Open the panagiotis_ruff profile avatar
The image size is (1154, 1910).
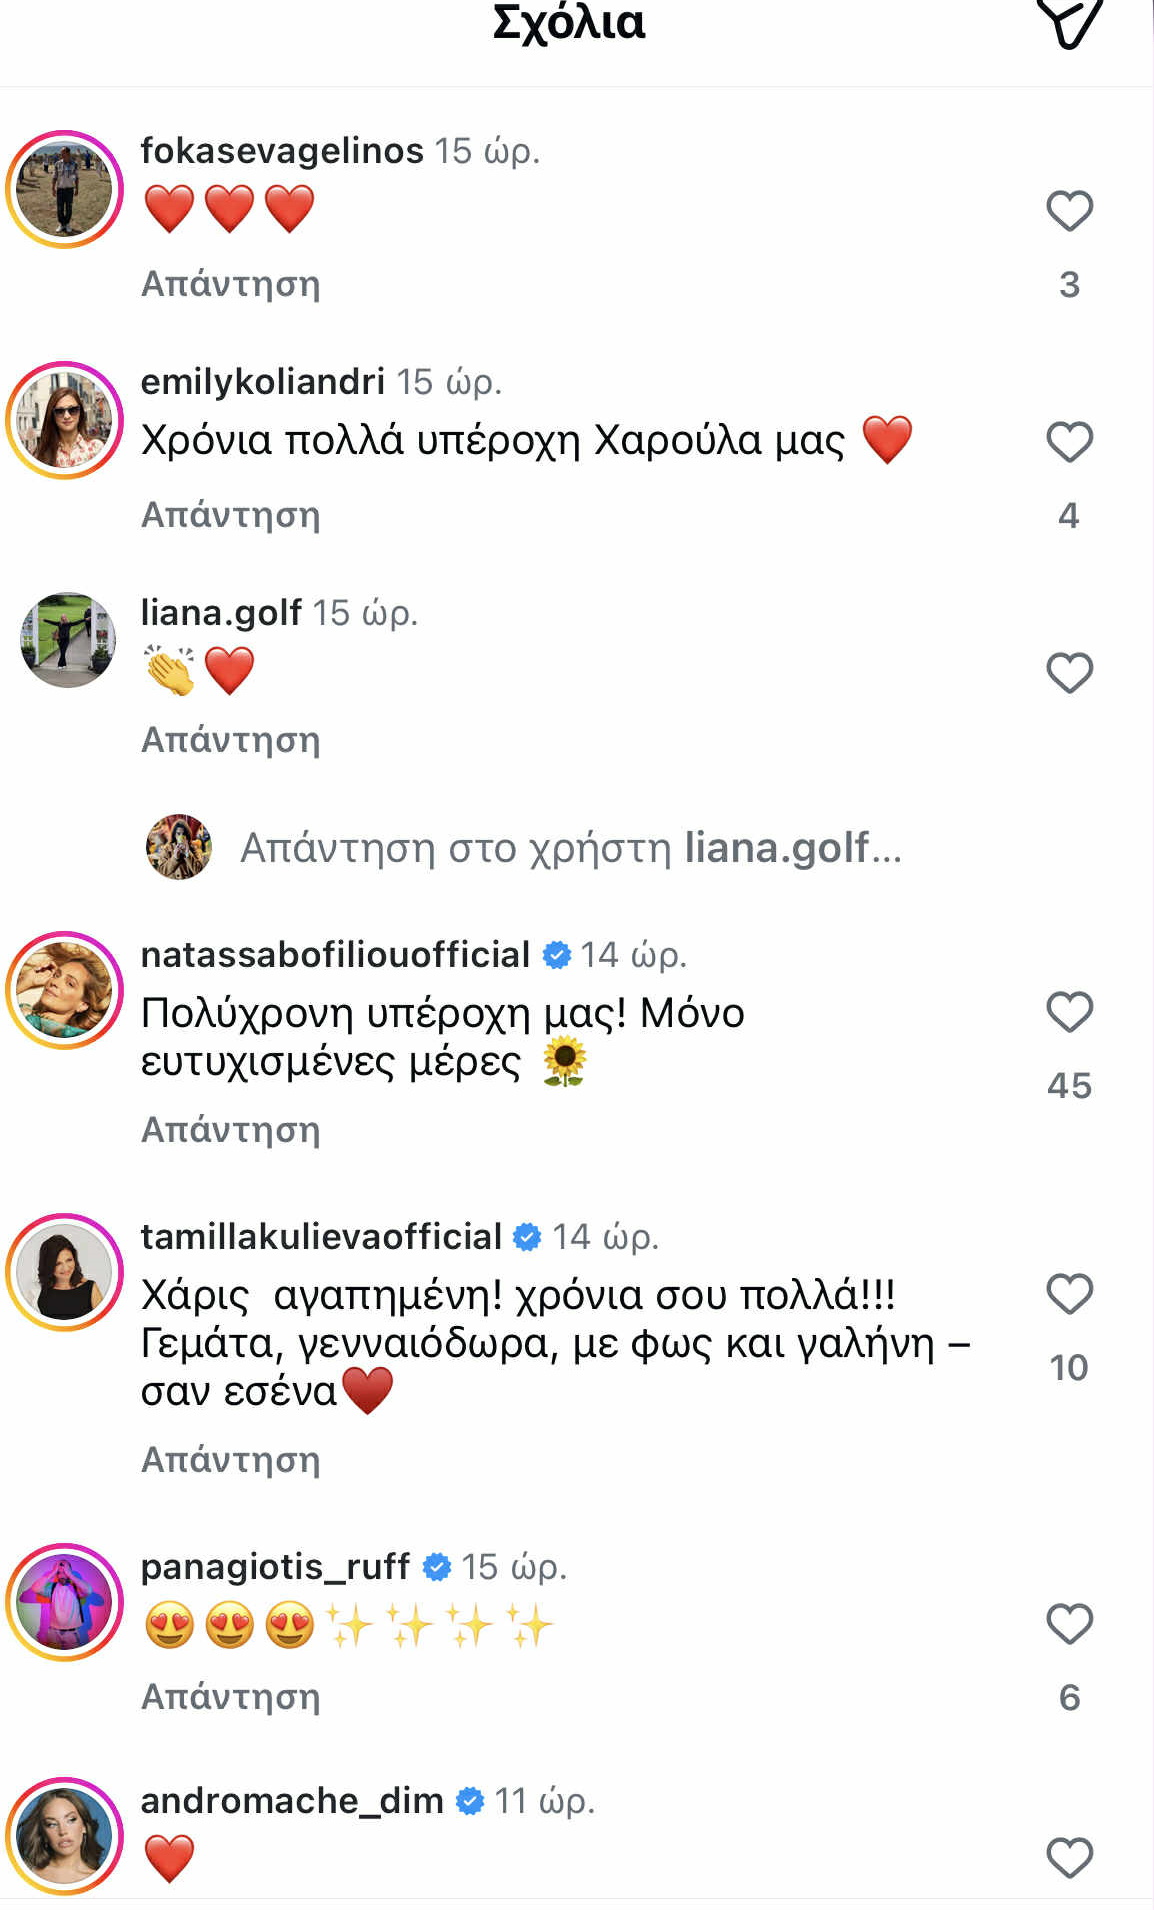pos(65,1602)
